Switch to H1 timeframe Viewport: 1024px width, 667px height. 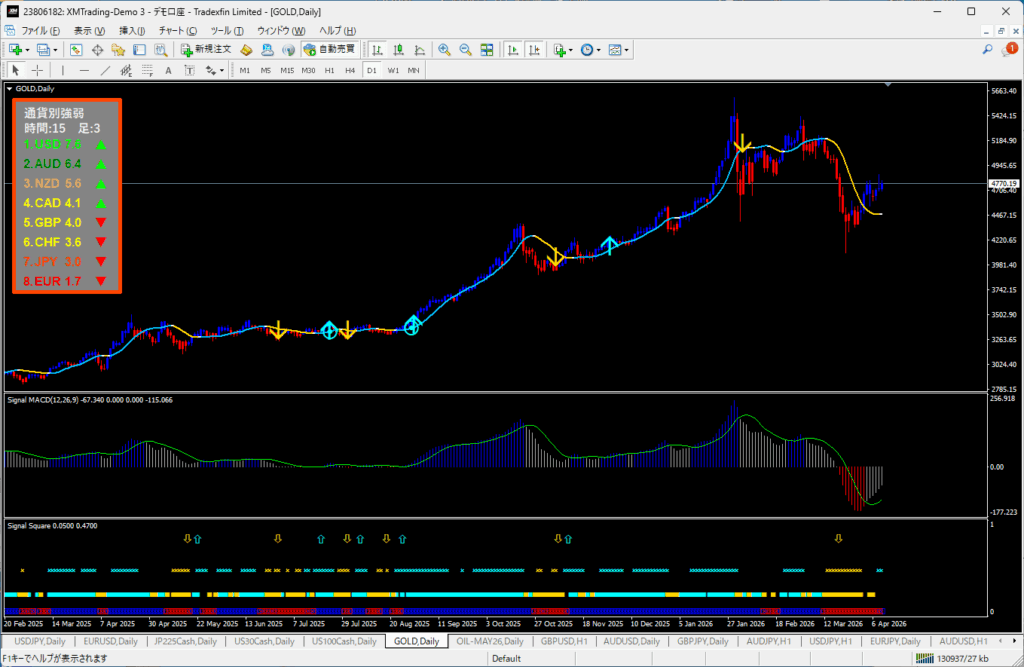point(329,70)
